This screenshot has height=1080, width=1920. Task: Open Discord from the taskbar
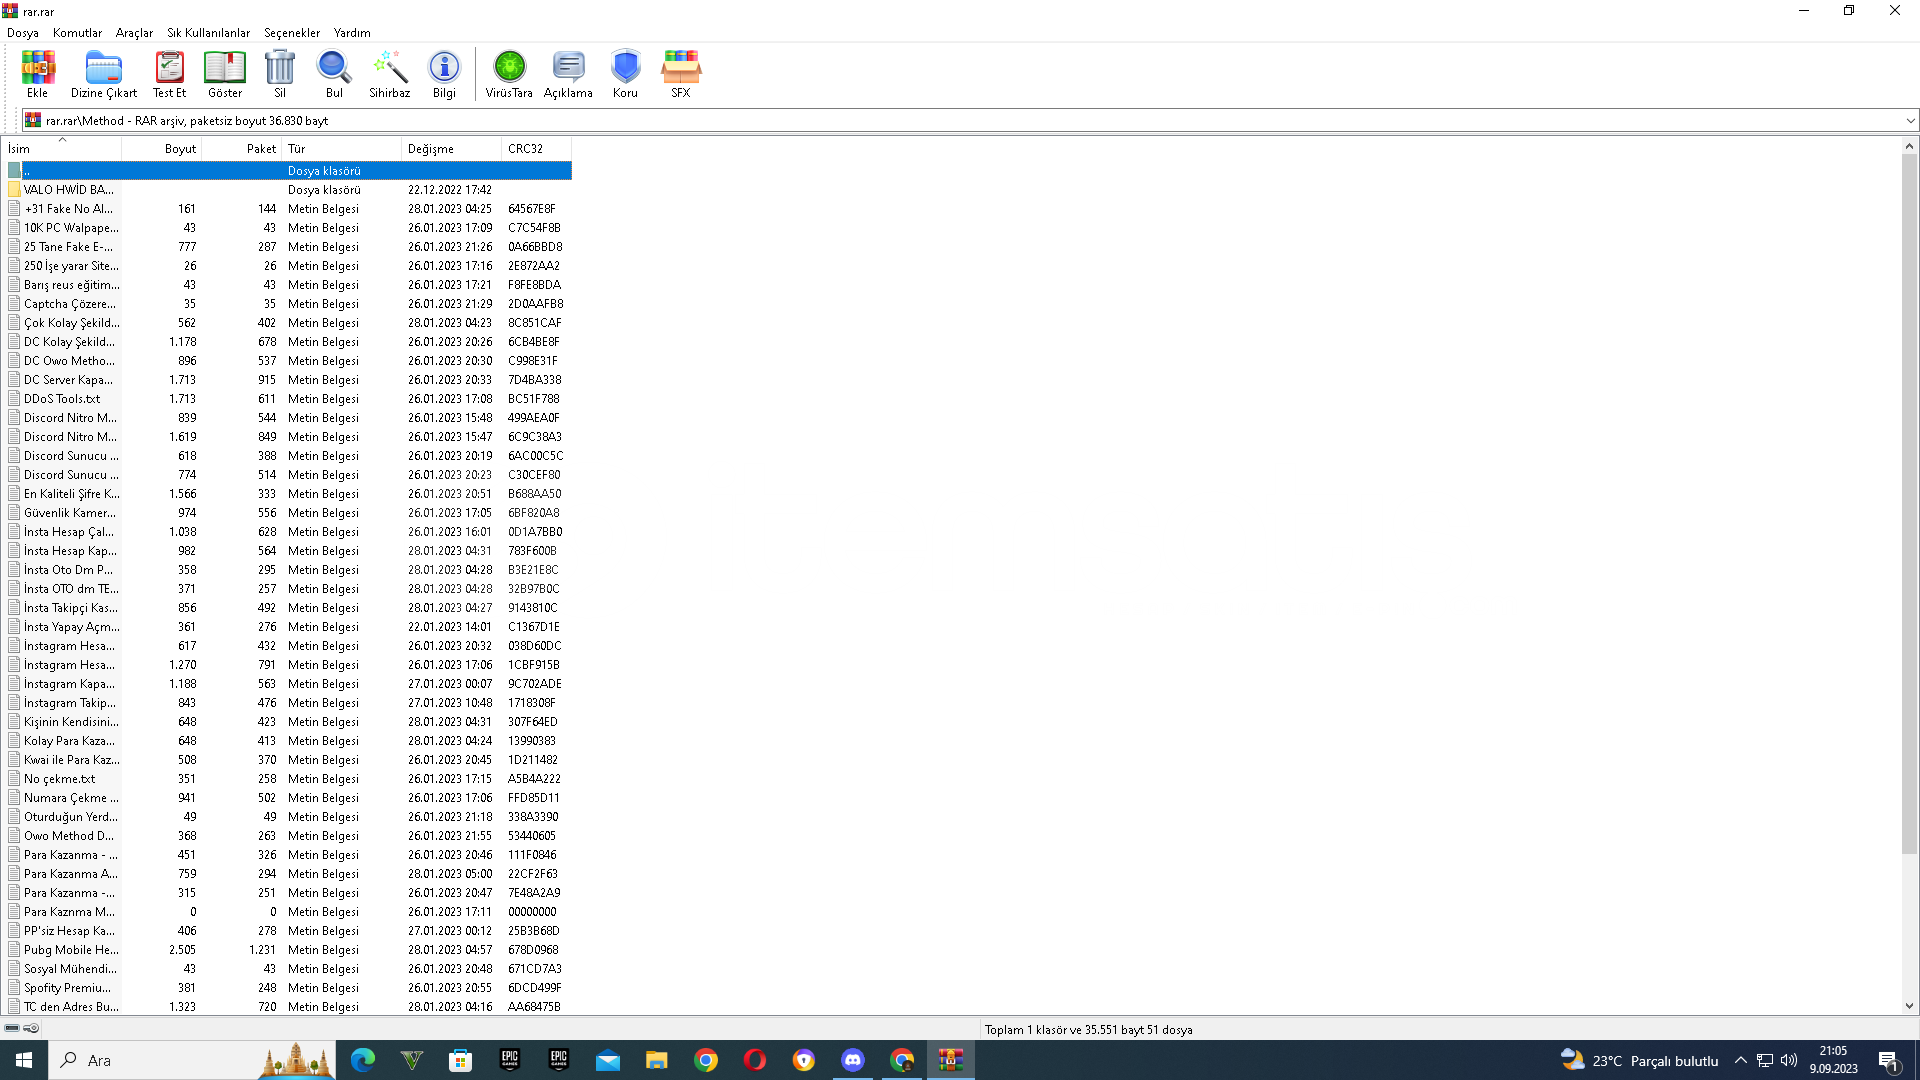pos(852,1060)
